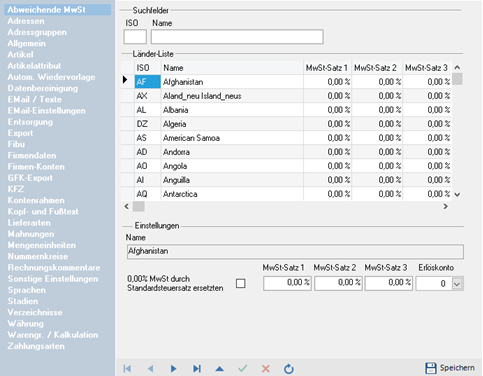
Task: Go to previous record arrow
Action: tap(150, 368)
